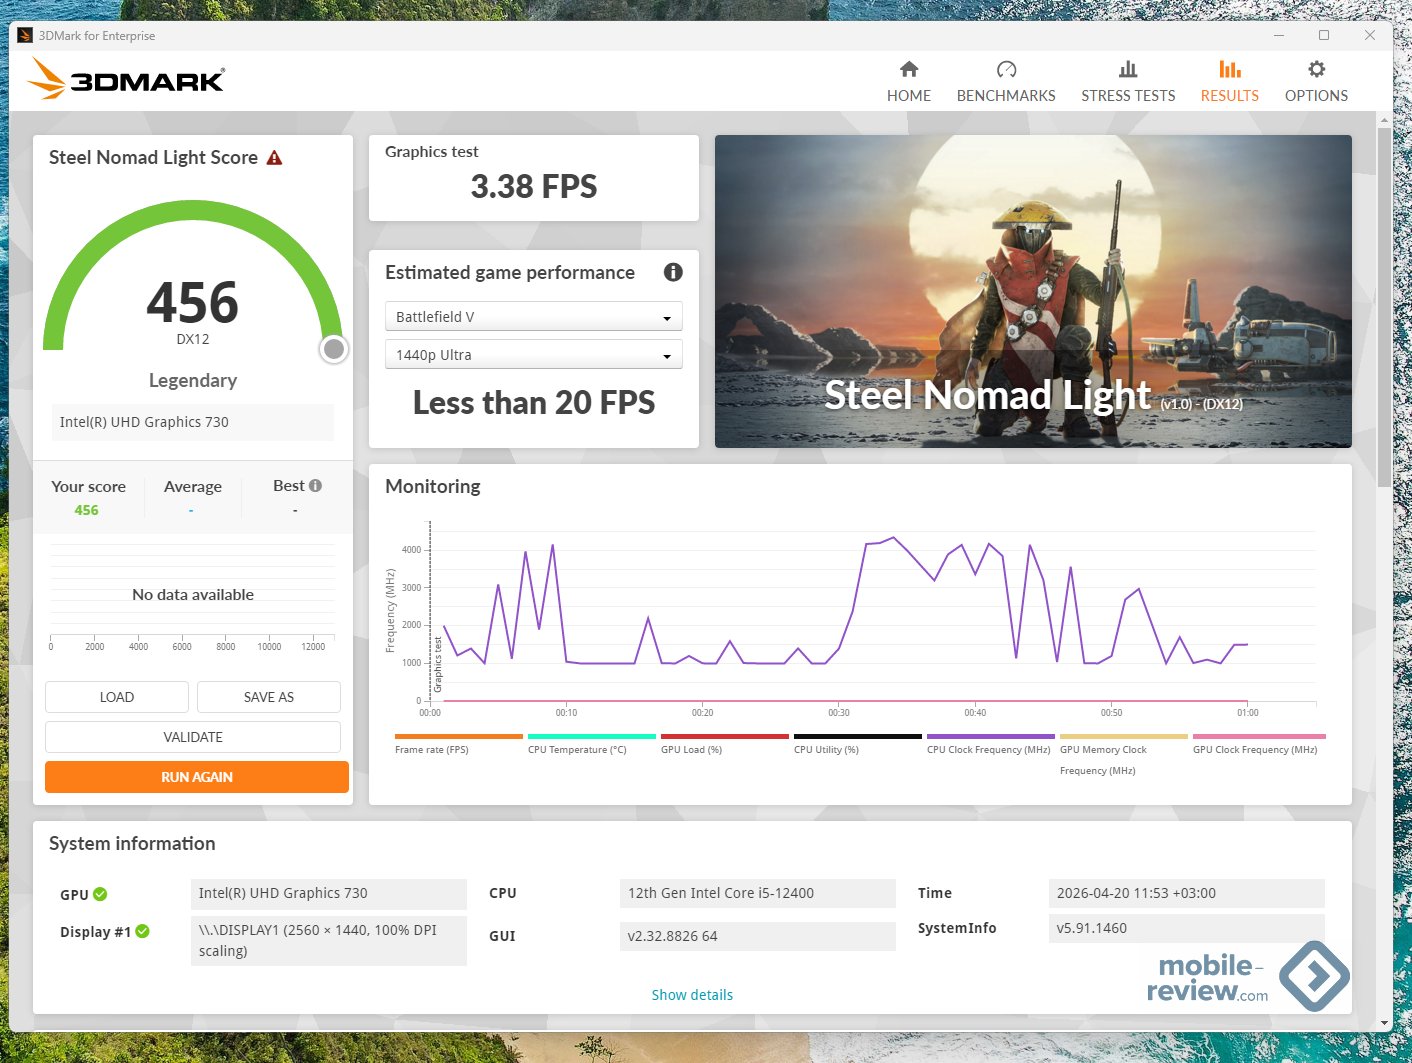The height and width of the screenshot is (1063, 1412).
Task: Expand system info with Show details
Action: click(692, 995)
